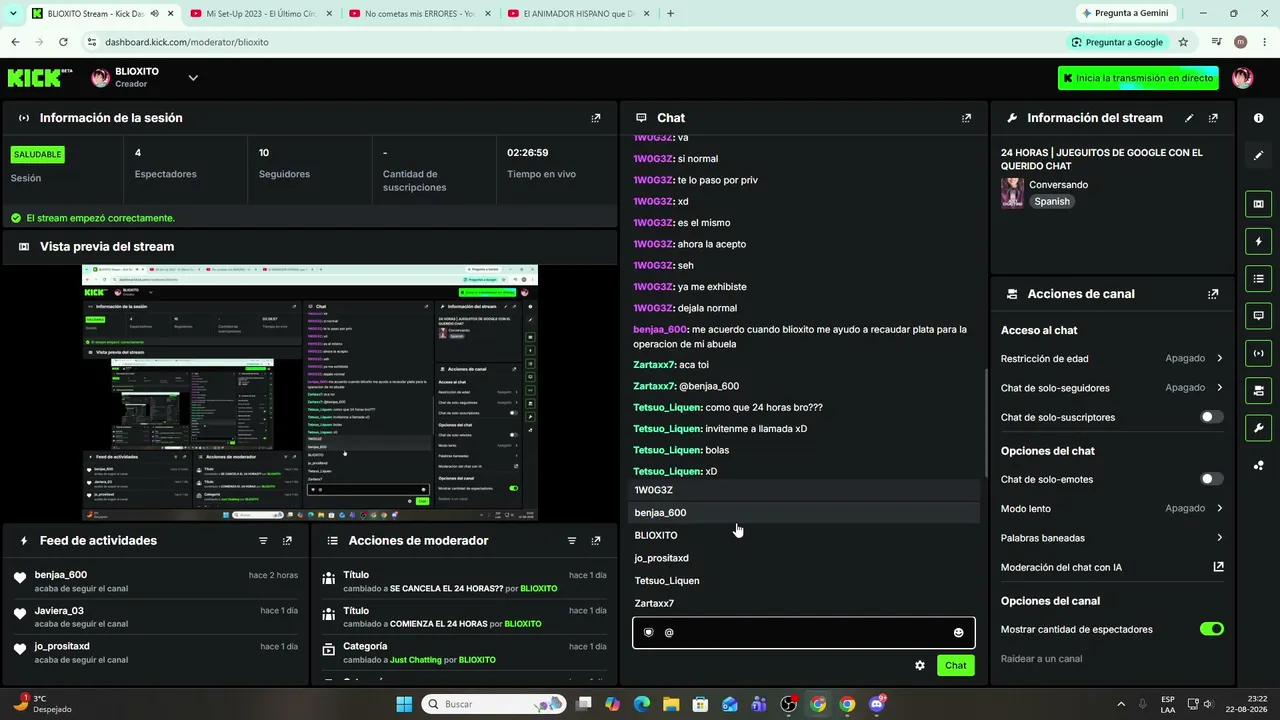The width and height of the screenshot is (1280, 720).
Task: Open the info icon in right sidebar
Action: click(1258, 118)
